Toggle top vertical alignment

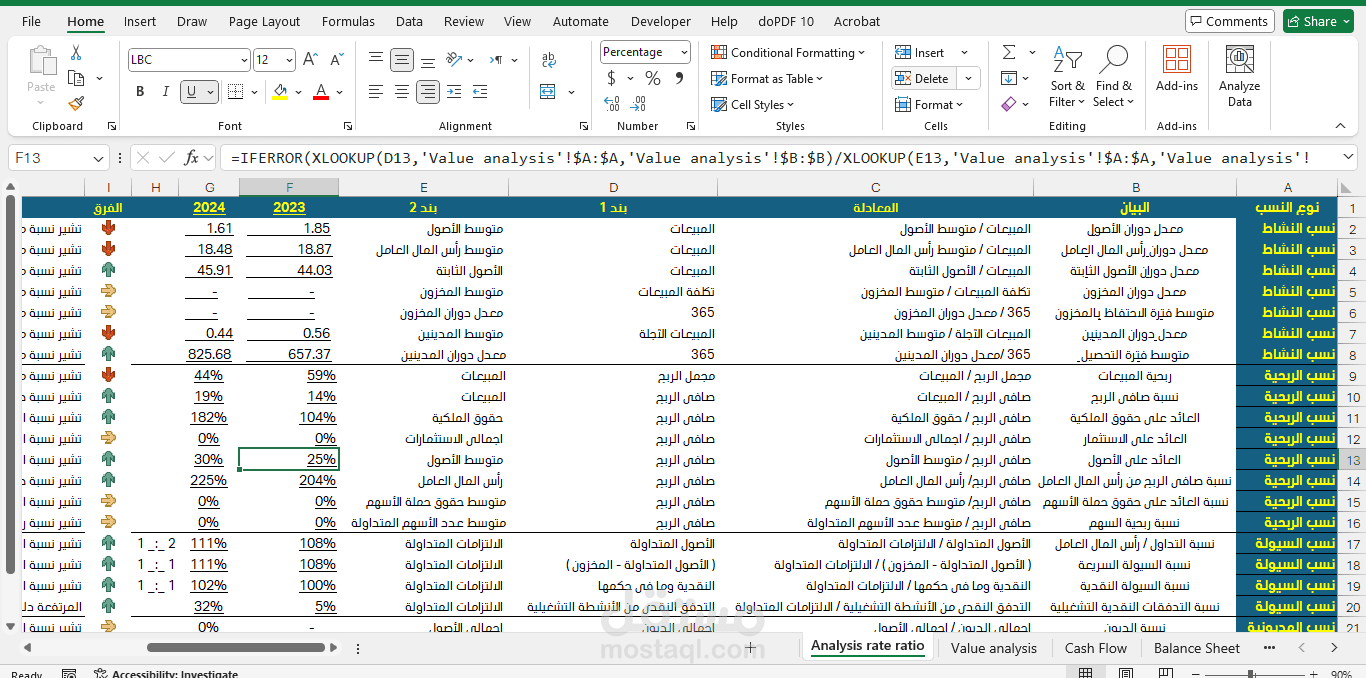(x=376, y=60)
